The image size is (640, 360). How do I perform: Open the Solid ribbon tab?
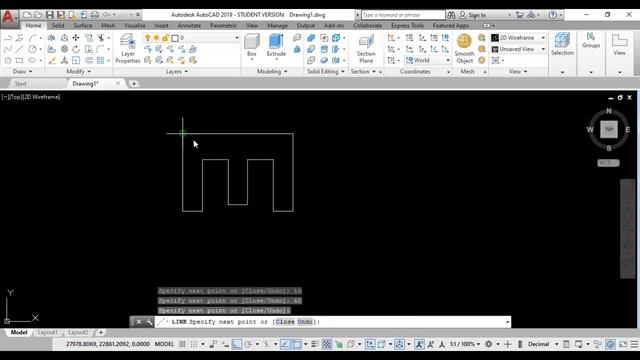tap(58, 26)
